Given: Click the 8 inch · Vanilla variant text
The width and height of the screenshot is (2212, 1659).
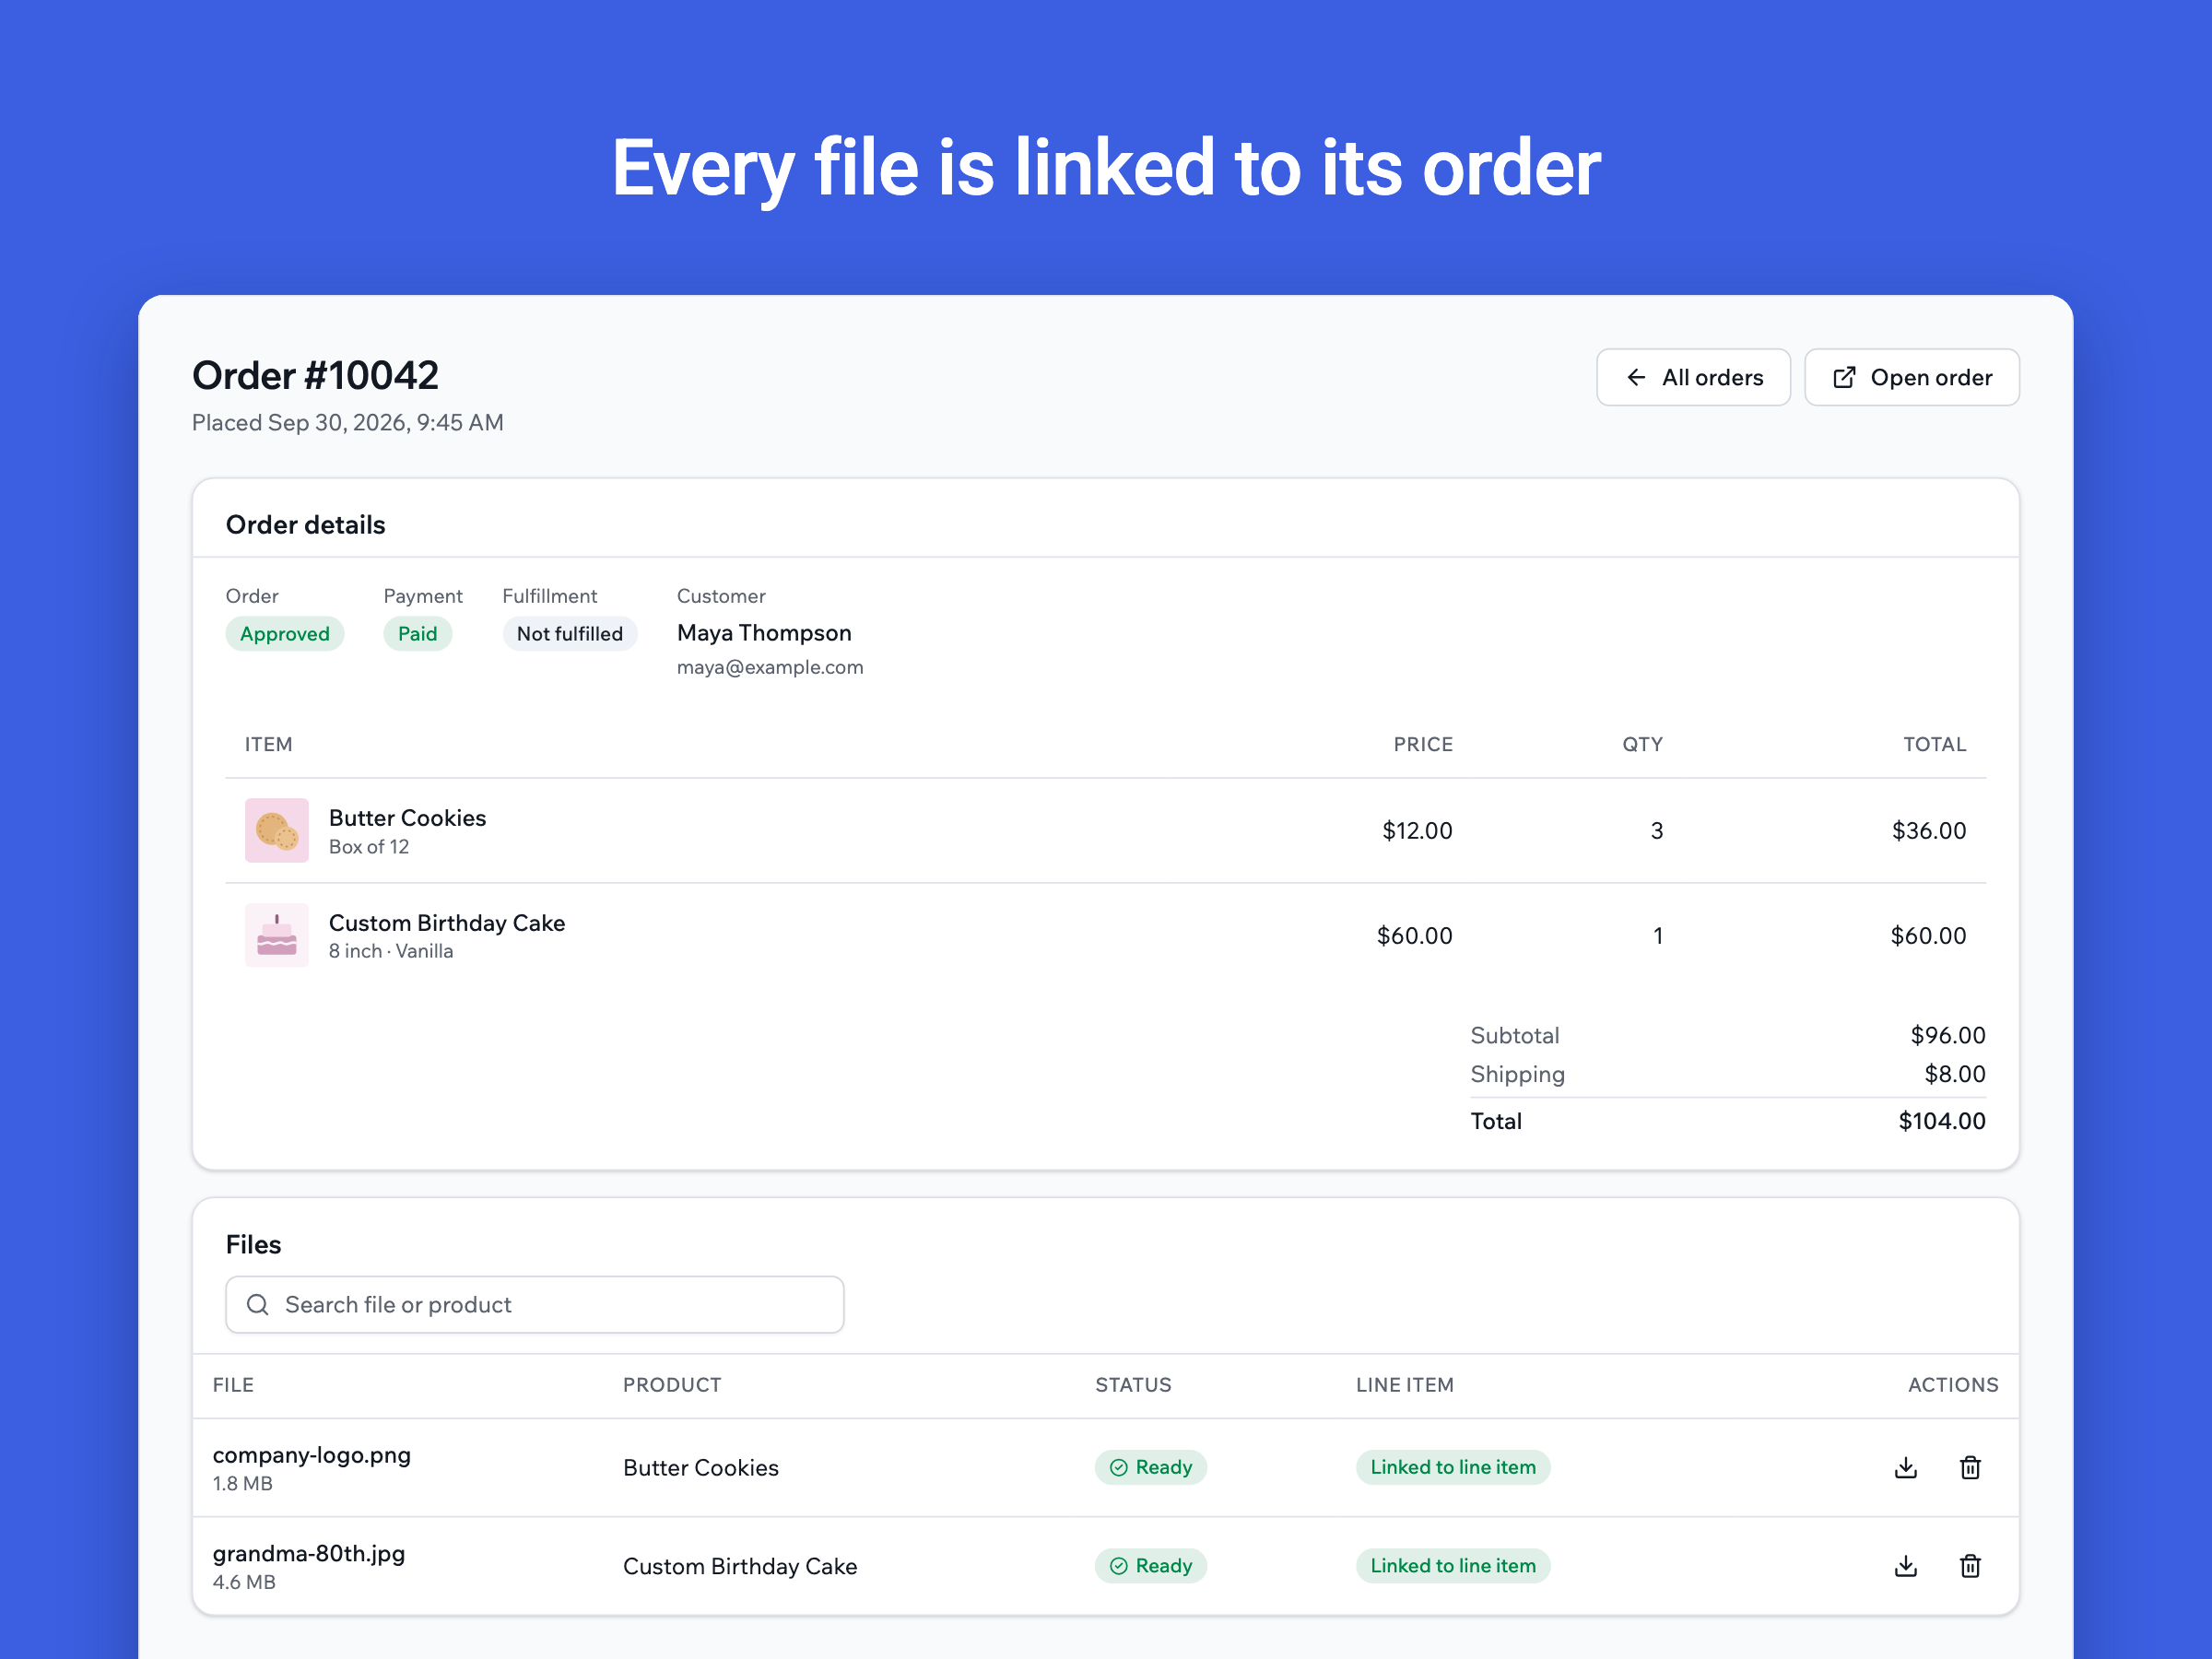Looking at the screenshot, I should 391,951.
